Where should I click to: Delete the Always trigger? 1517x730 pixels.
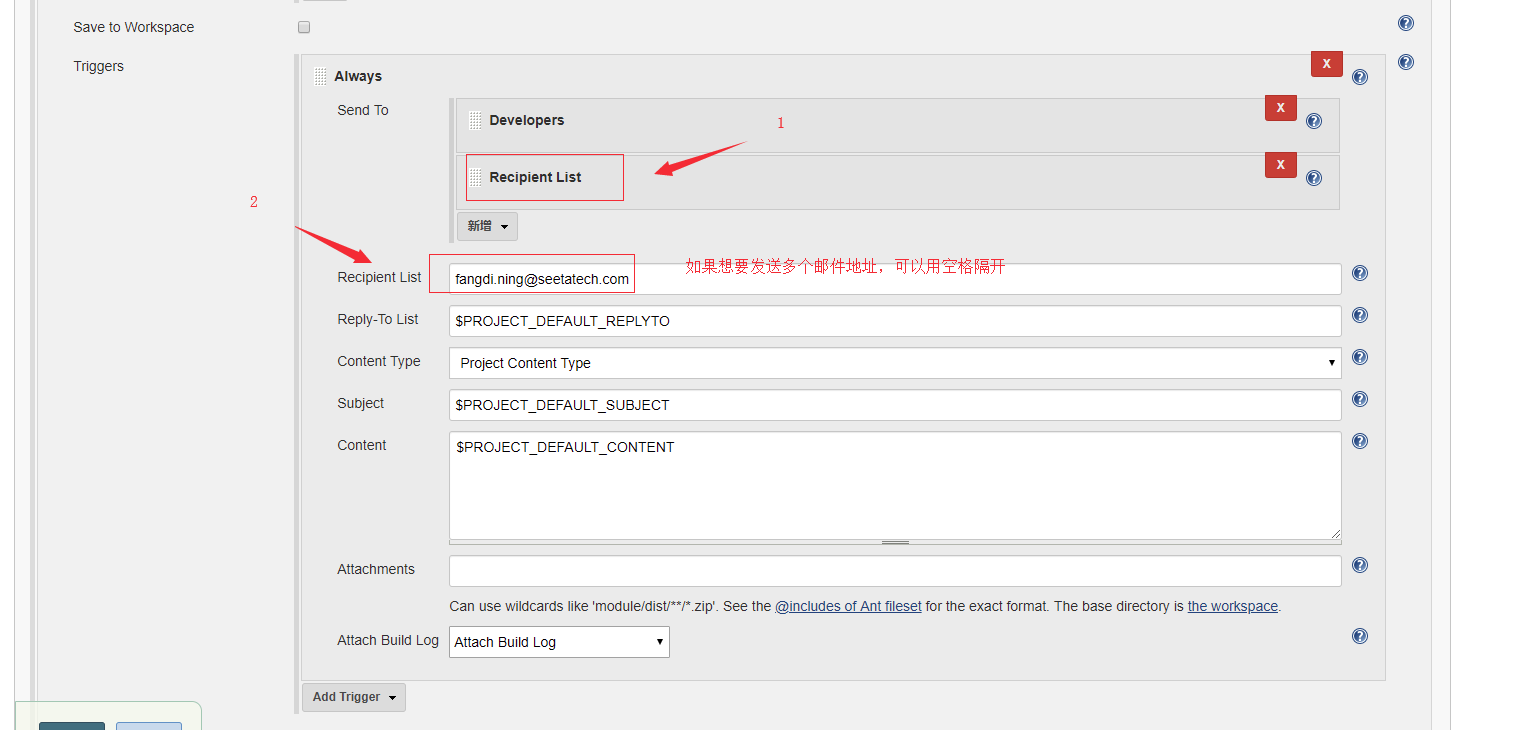coord(1327,64)
